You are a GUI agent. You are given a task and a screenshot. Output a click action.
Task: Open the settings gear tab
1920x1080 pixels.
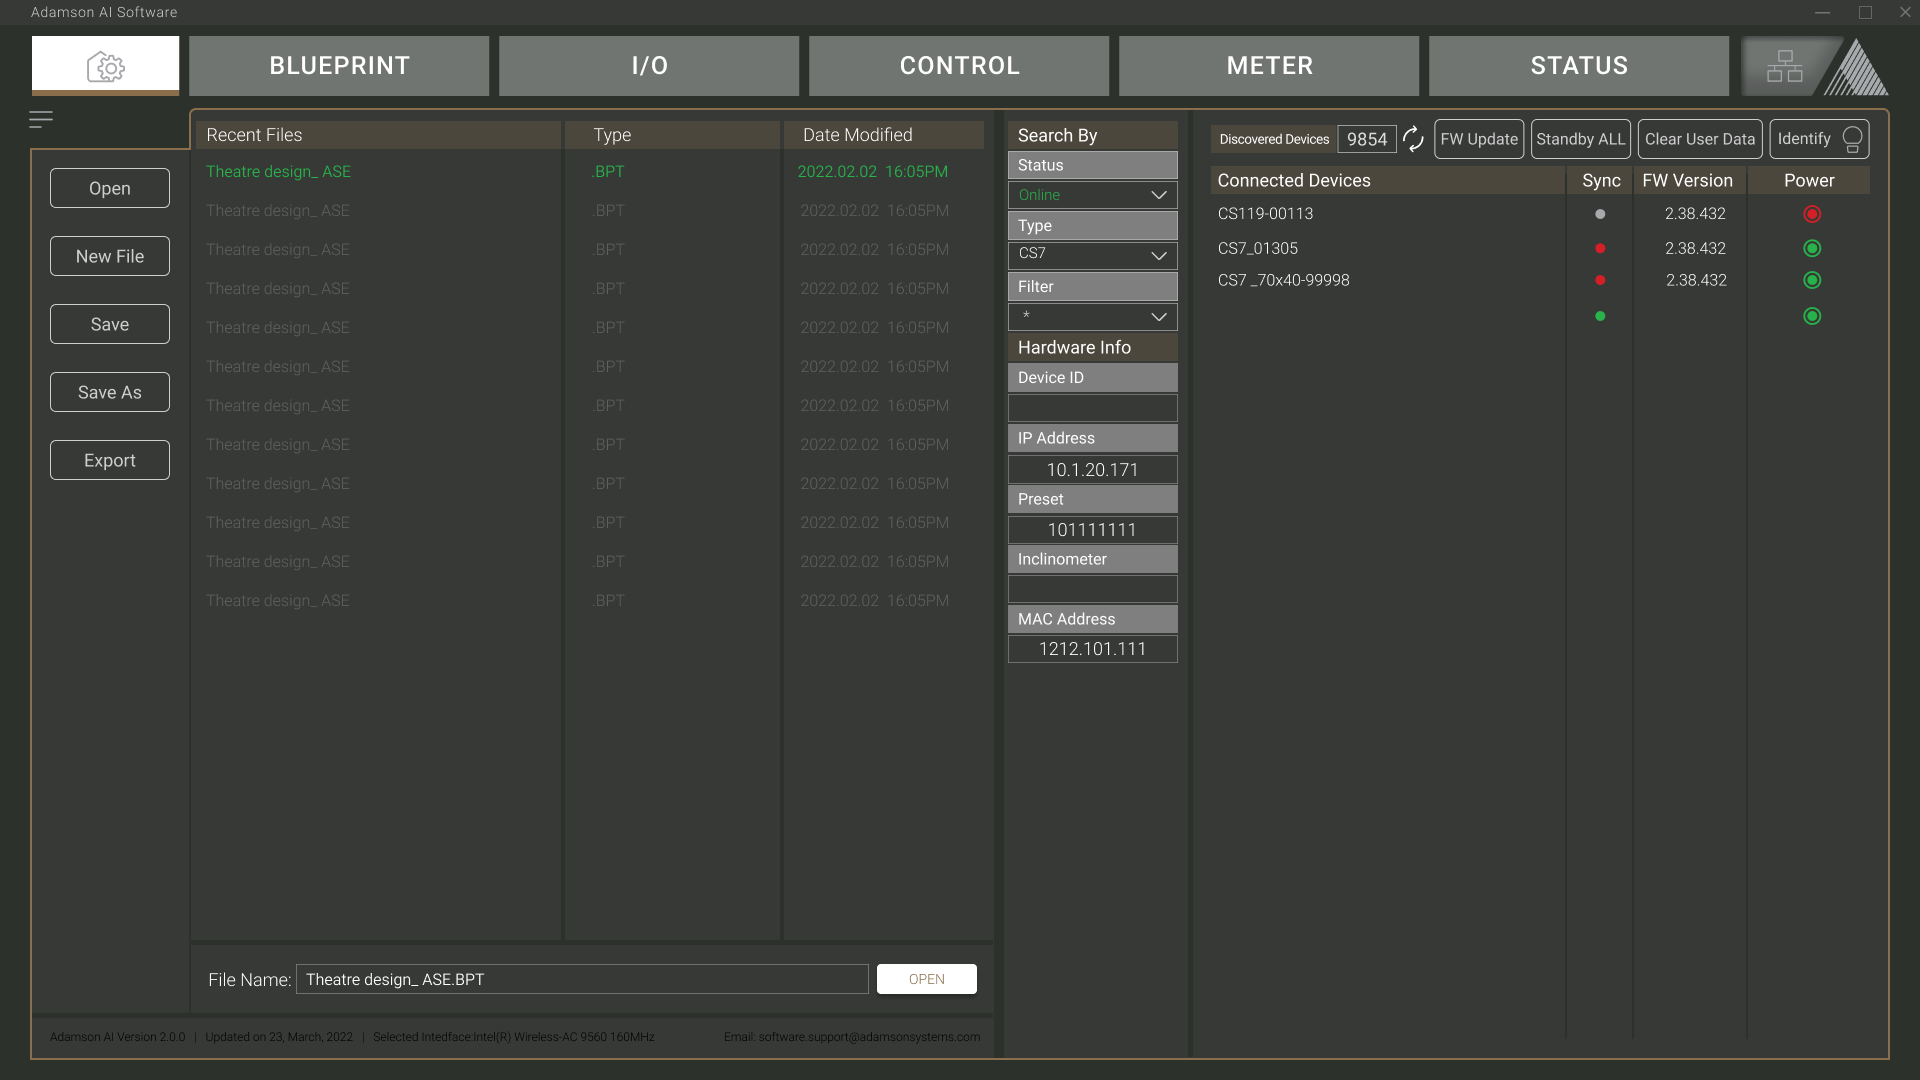tap(105, 66)
